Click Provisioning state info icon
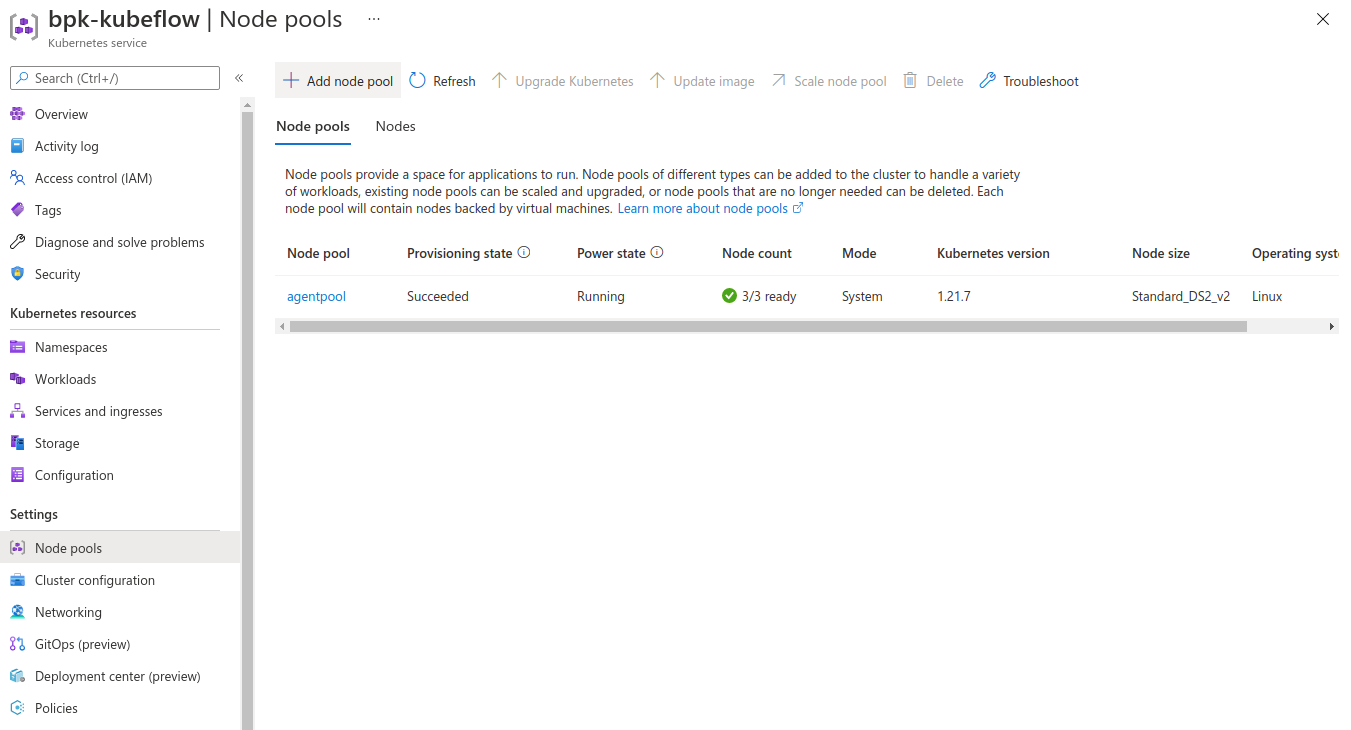Image resolution: width=1351 pixels, height=730 pixels. (x=524, y=253)
